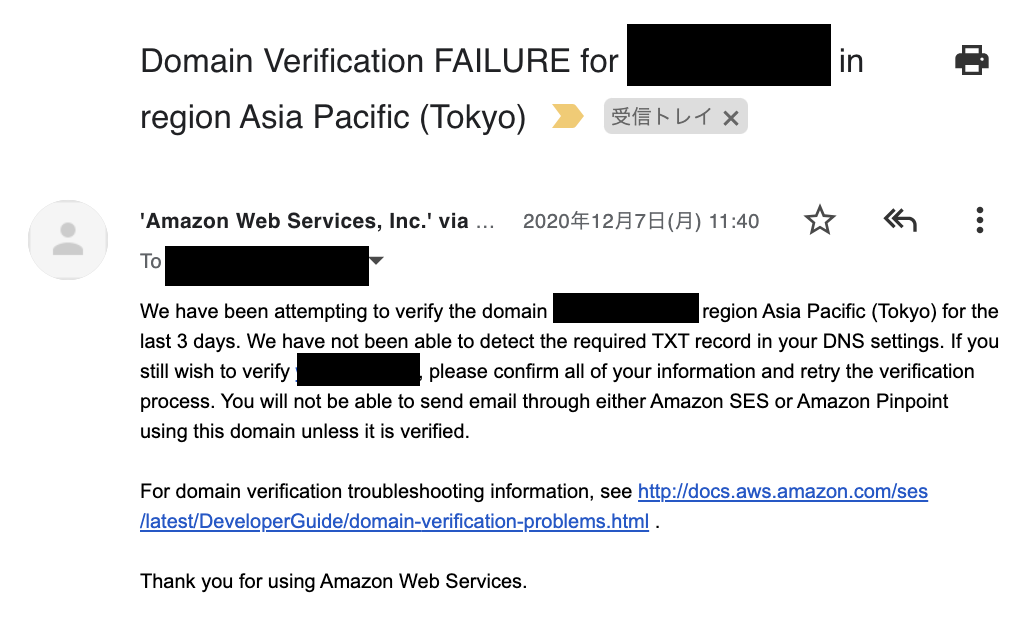
Task: Click the 'To' label under the sender
Action: coord(151,262)
